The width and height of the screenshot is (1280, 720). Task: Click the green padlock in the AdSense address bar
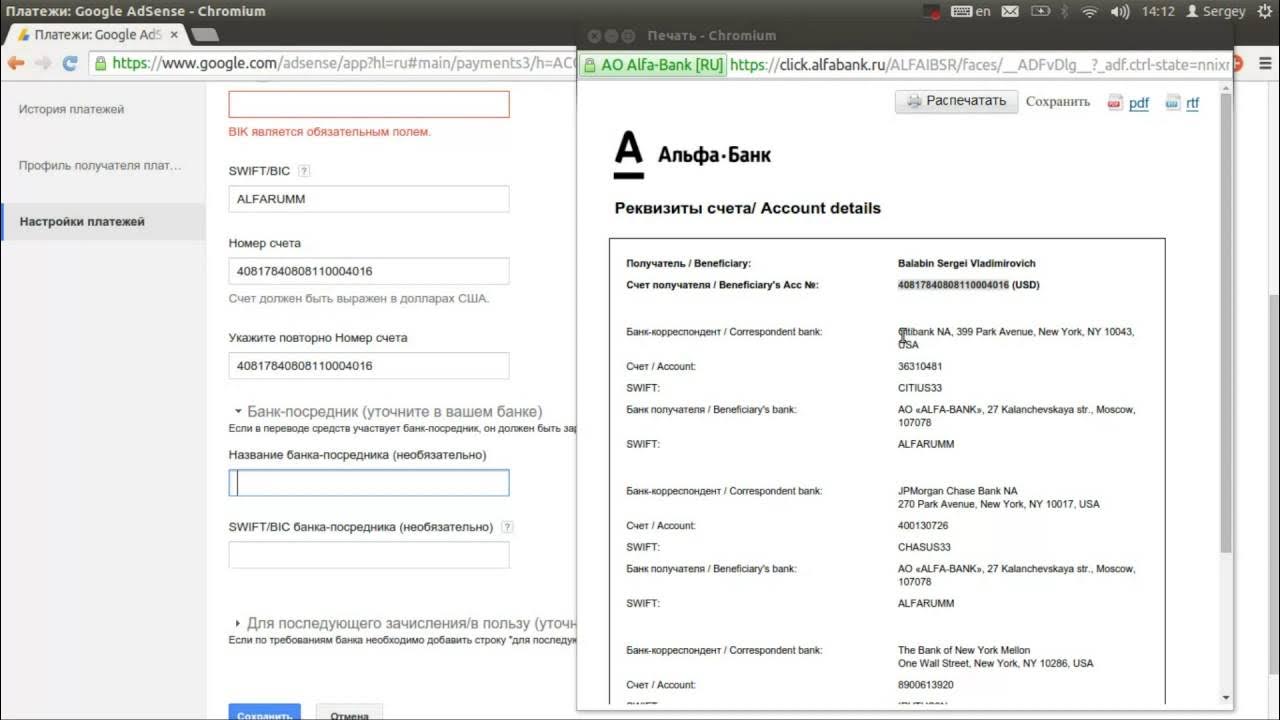[x=101, y=63]
